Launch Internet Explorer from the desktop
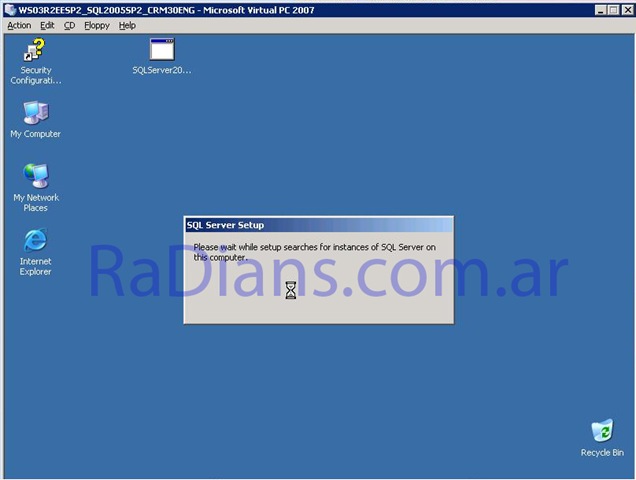Viewport: 636px width, 480px height. 36,240
